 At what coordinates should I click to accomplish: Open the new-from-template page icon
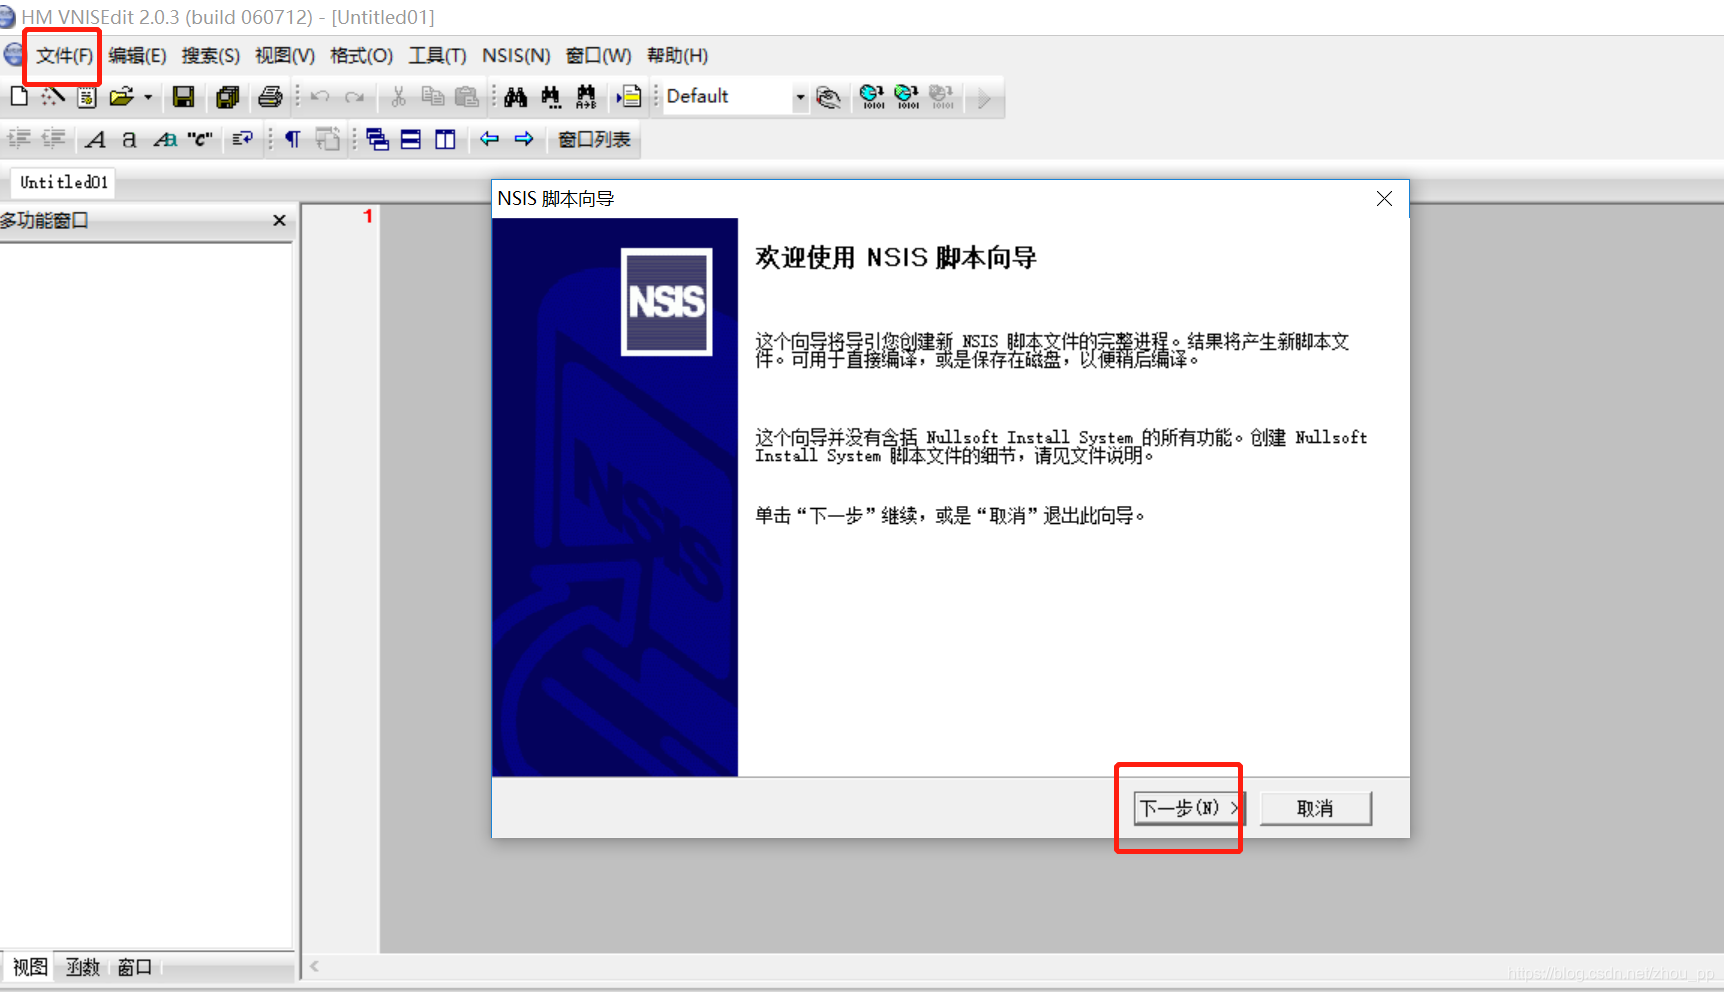pyautogui.click(x=87, y=96)
